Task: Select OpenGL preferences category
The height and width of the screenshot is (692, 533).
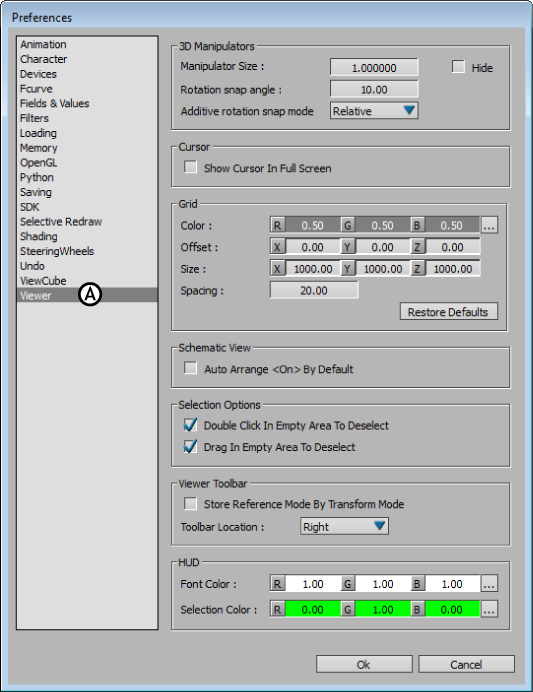Action: [x=39, y=162]
